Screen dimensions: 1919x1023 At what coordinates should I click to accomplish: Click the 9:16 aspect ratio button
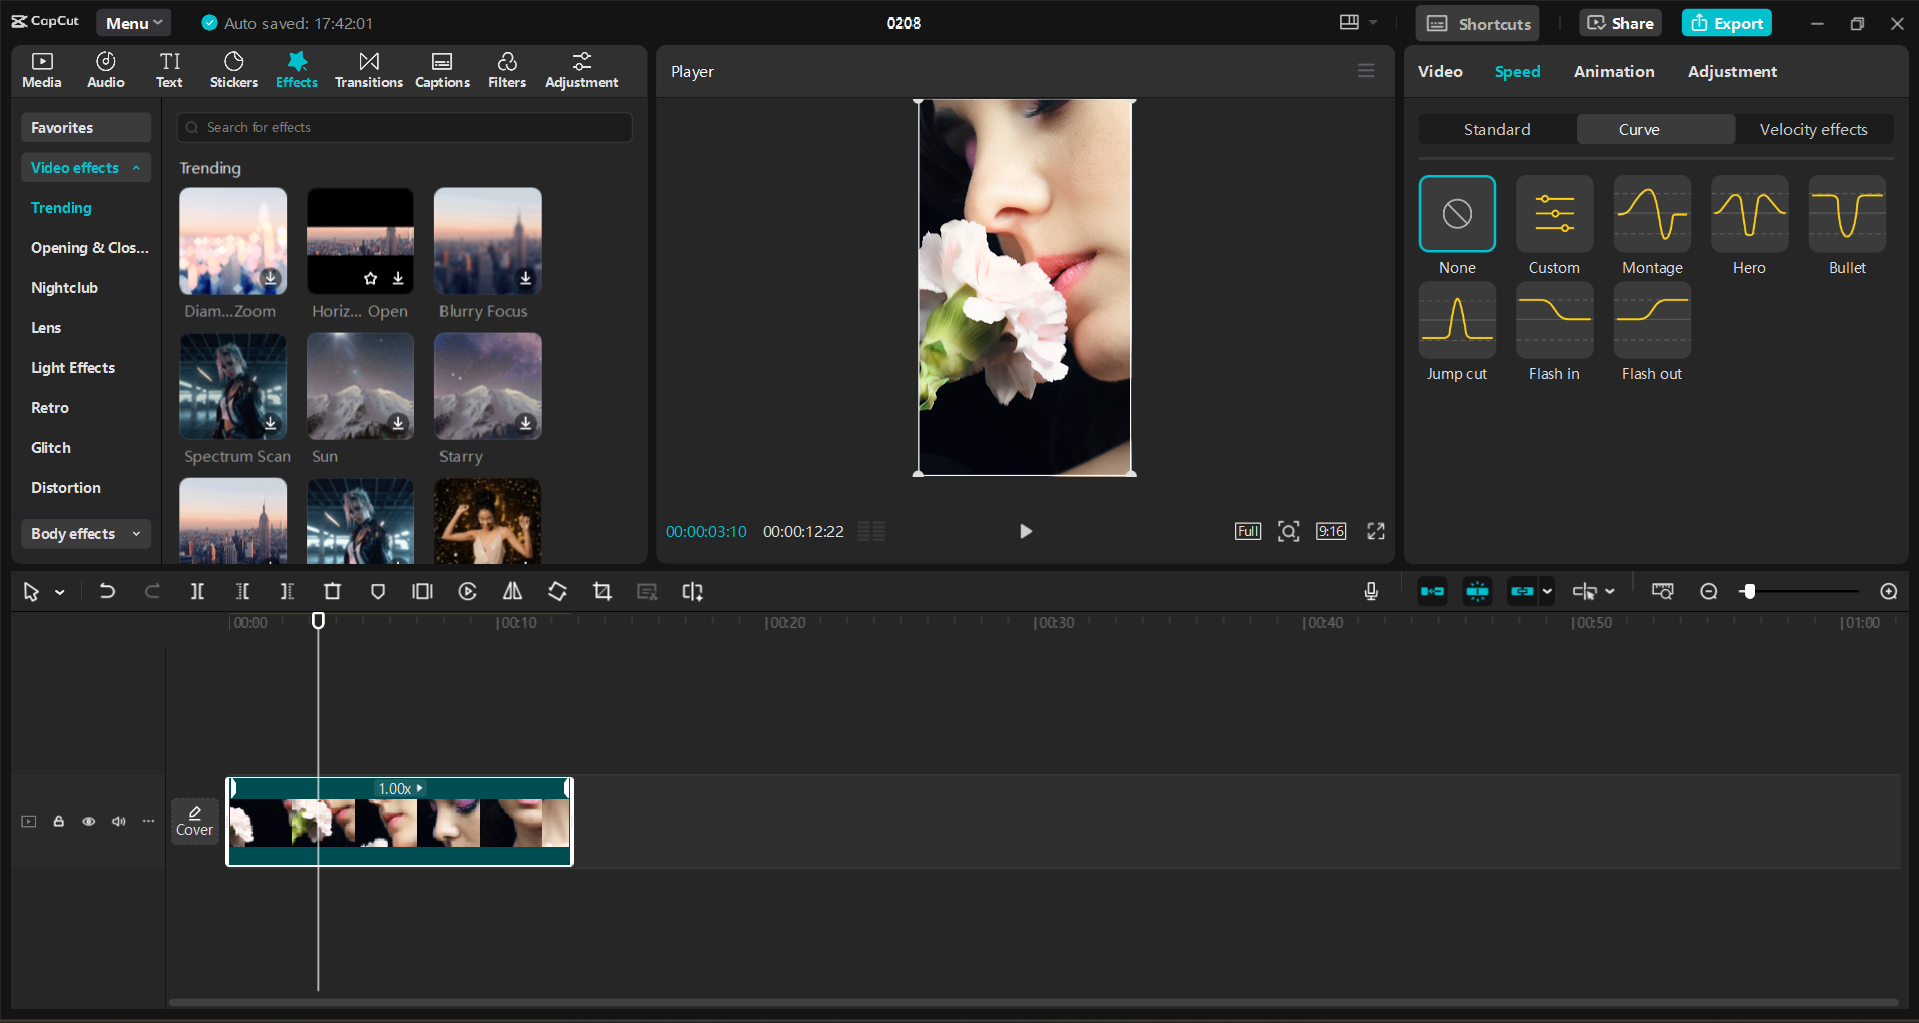point(1331,531)
